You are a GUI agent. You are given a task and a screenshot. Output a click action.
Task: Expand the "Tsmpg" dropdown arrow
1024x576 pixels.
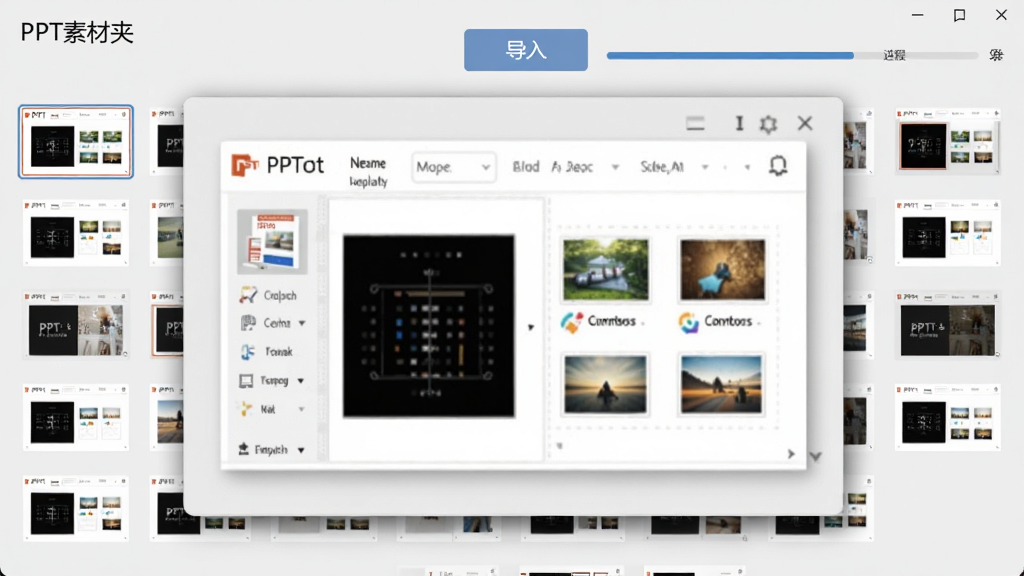tap(300, 381)
